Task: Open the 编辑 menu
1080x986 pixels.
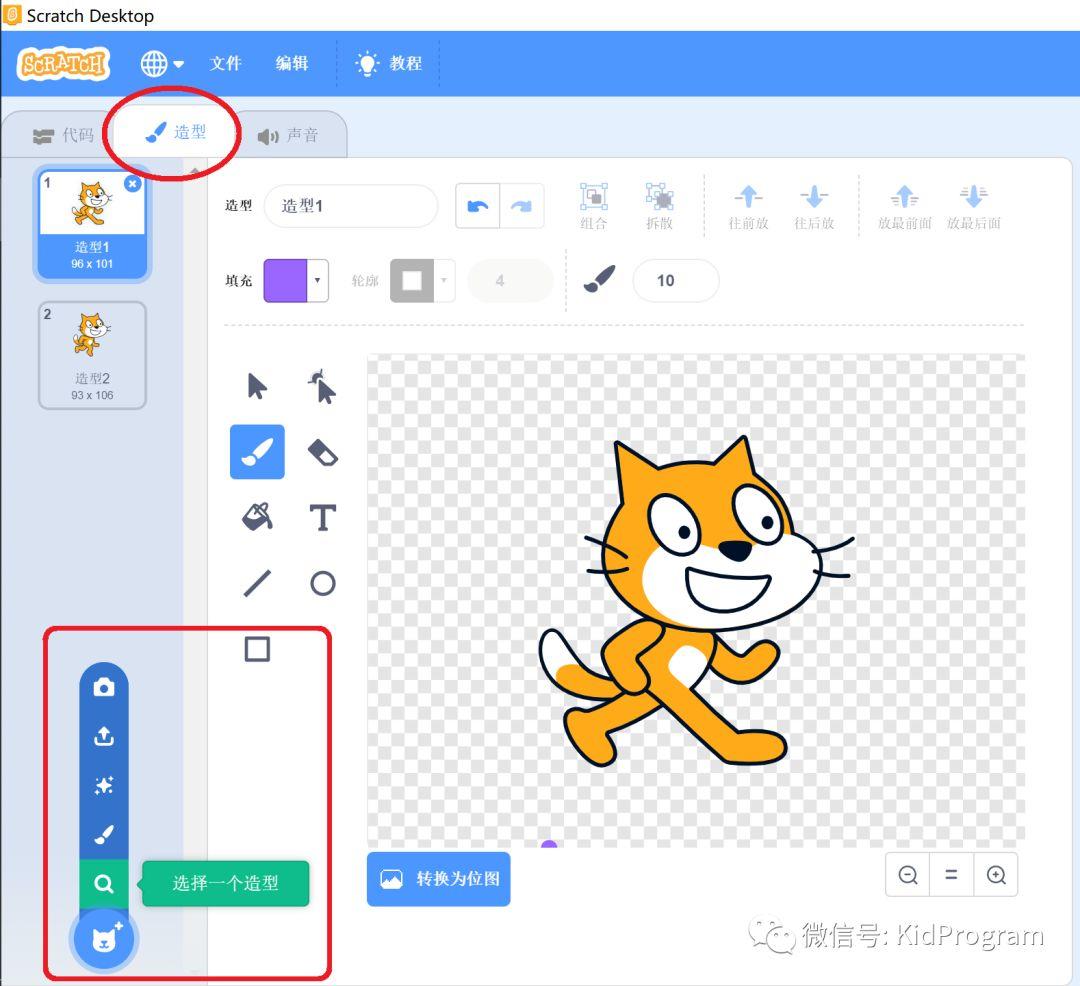Action: (x=291, y=63)
